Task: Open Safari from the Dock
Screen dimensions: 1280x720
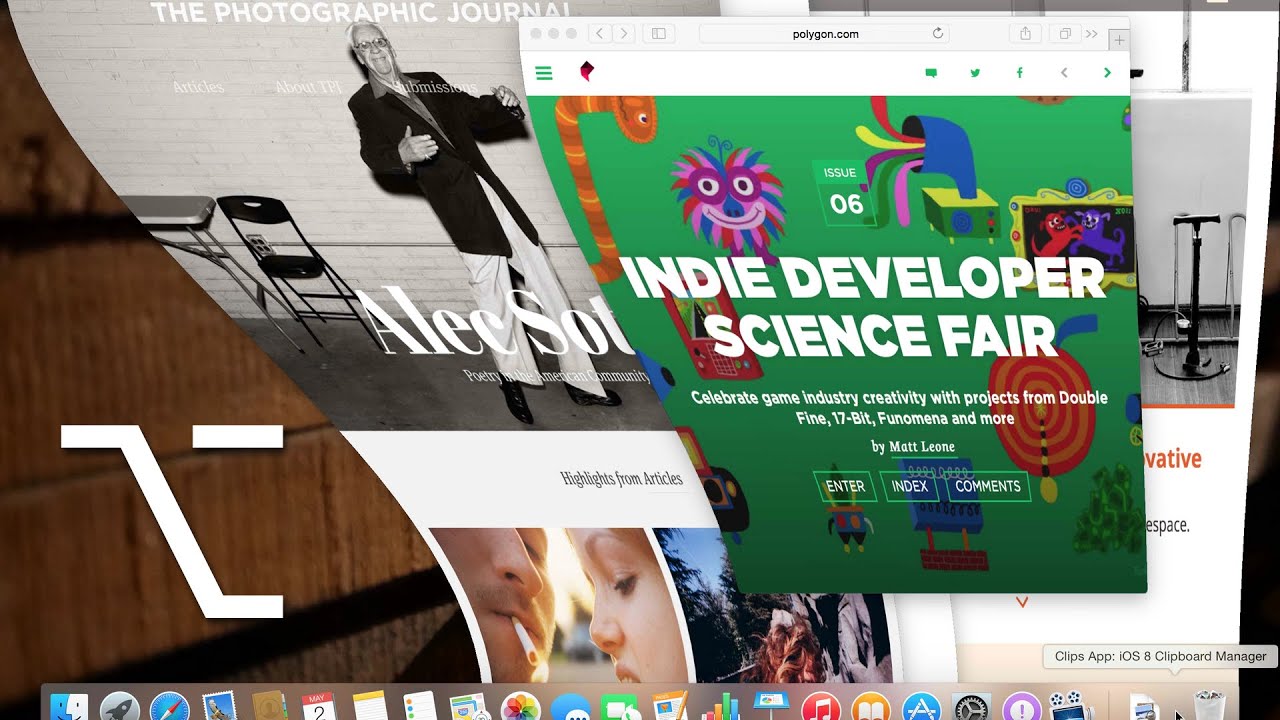Action: pos(170,707)
